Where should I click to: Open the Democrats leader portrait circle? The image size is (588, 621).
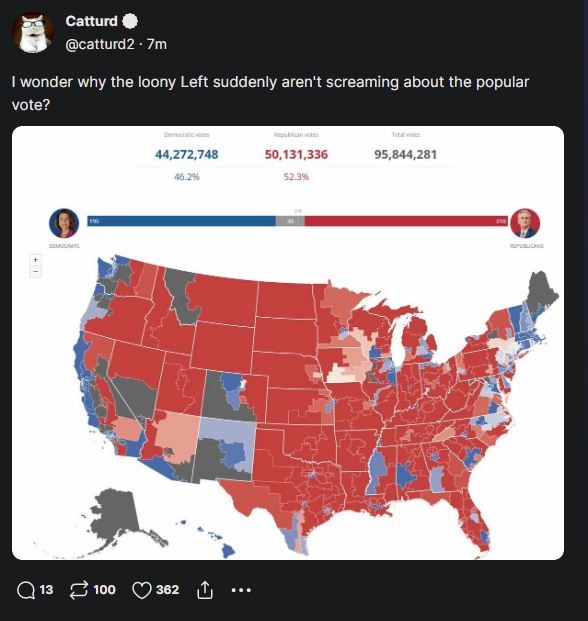tap(64, 223)
